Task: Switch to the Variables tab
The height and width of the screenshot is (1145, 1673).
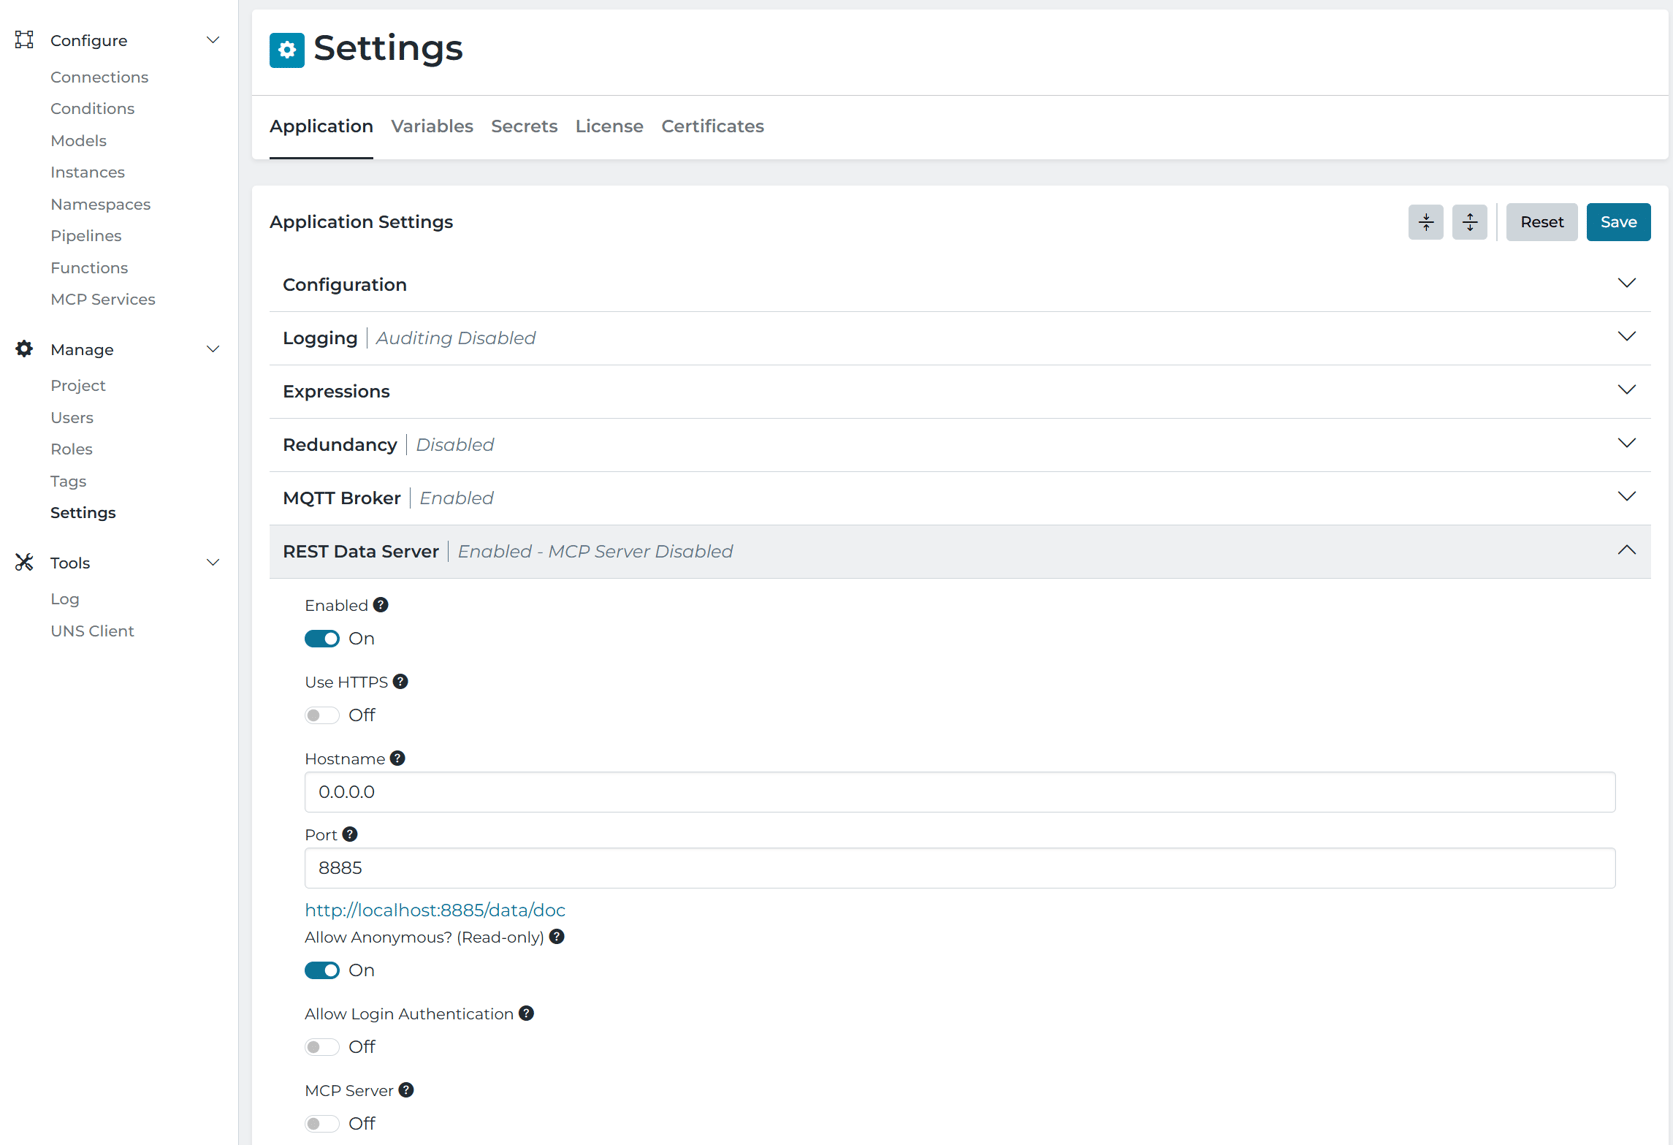Action: point(432,126)
